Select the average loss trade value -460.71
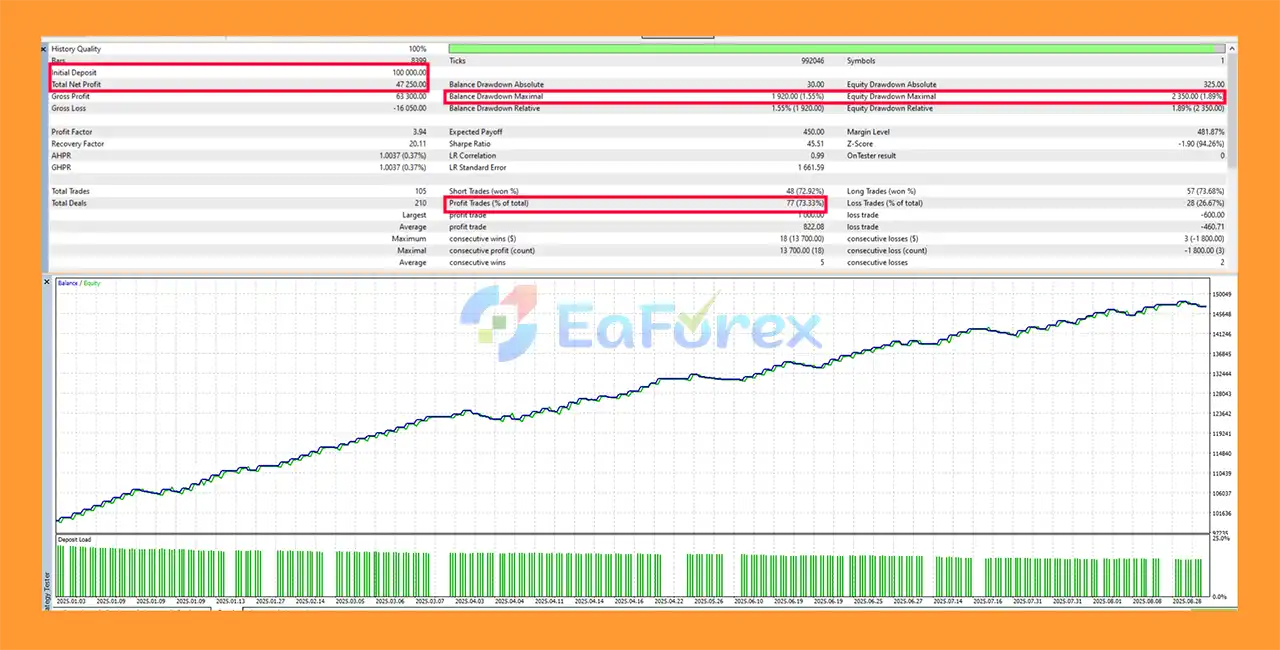The image size is (1280, 650). 1212,227
